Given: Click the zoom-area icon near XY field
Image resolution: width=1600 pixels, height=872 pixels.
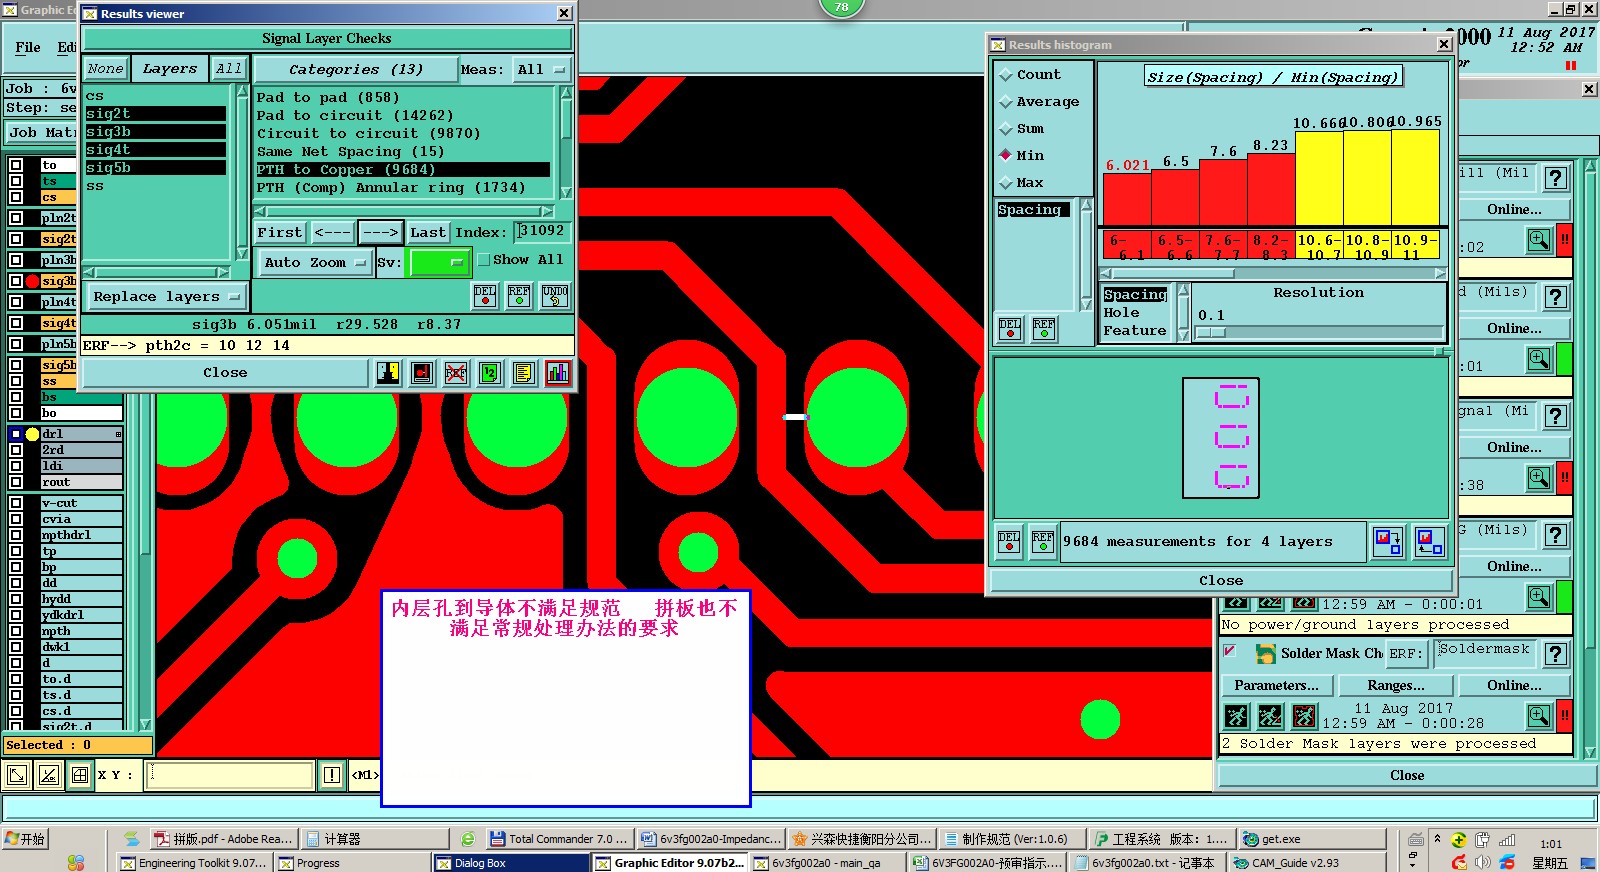Looking at the screenshot, I should coord(17,775).
